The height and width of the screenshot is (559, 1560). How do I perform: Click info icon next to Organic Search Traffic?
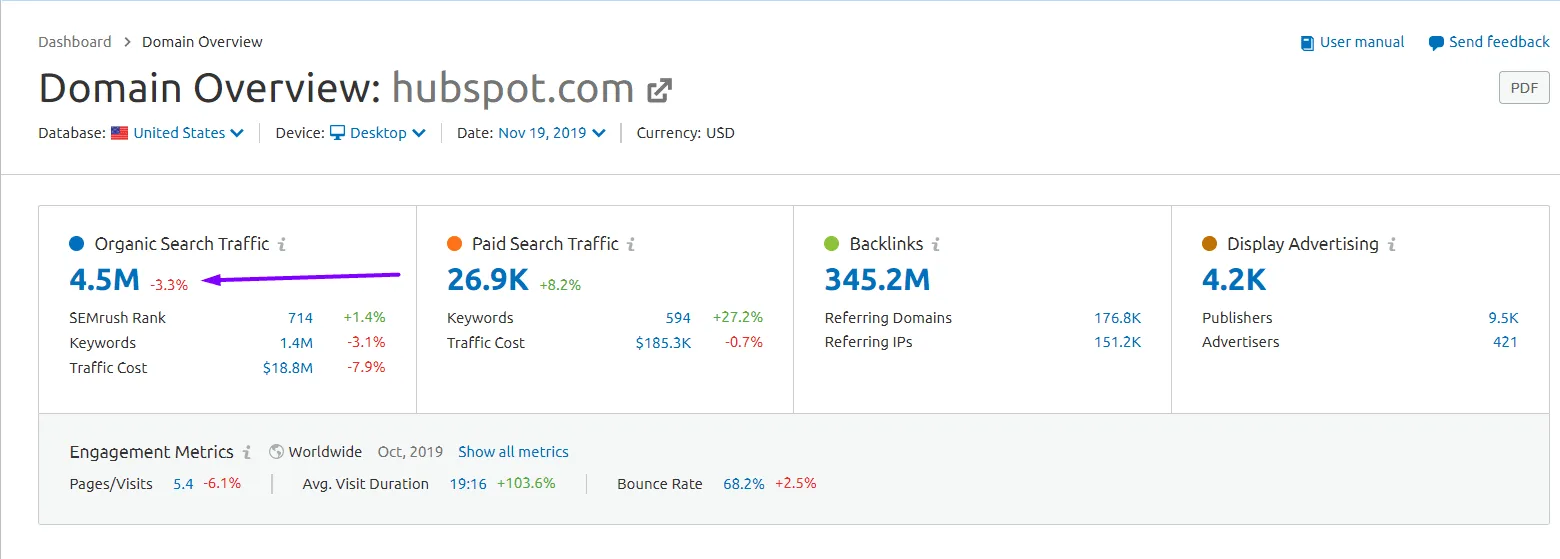click(282, 244)
